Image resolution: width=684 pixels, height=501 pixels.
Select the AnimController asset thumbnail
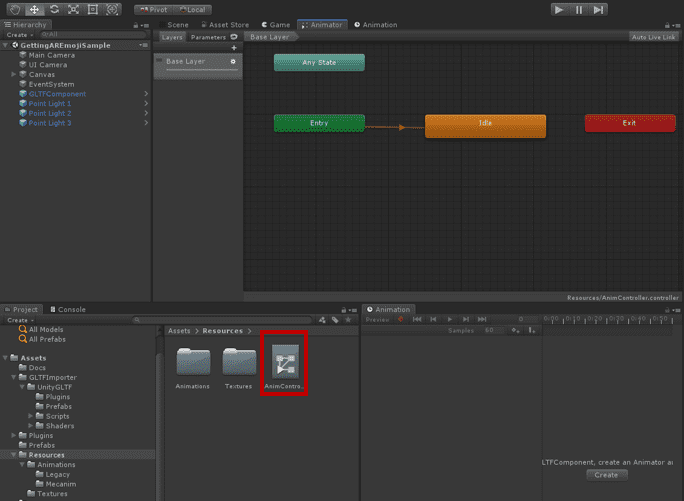(282, 362)
